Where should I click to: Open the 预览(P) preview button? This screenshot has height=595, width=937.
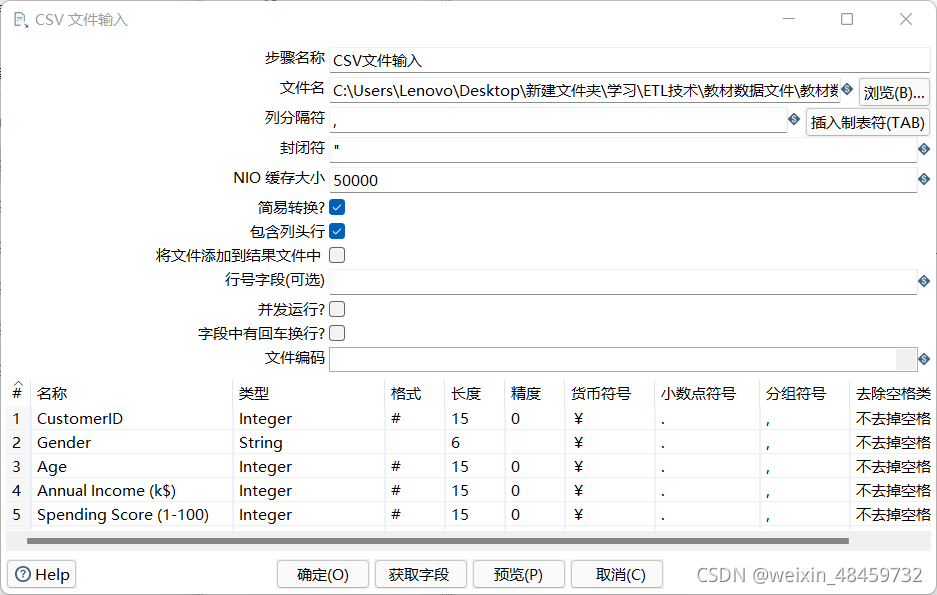point(518,575)
